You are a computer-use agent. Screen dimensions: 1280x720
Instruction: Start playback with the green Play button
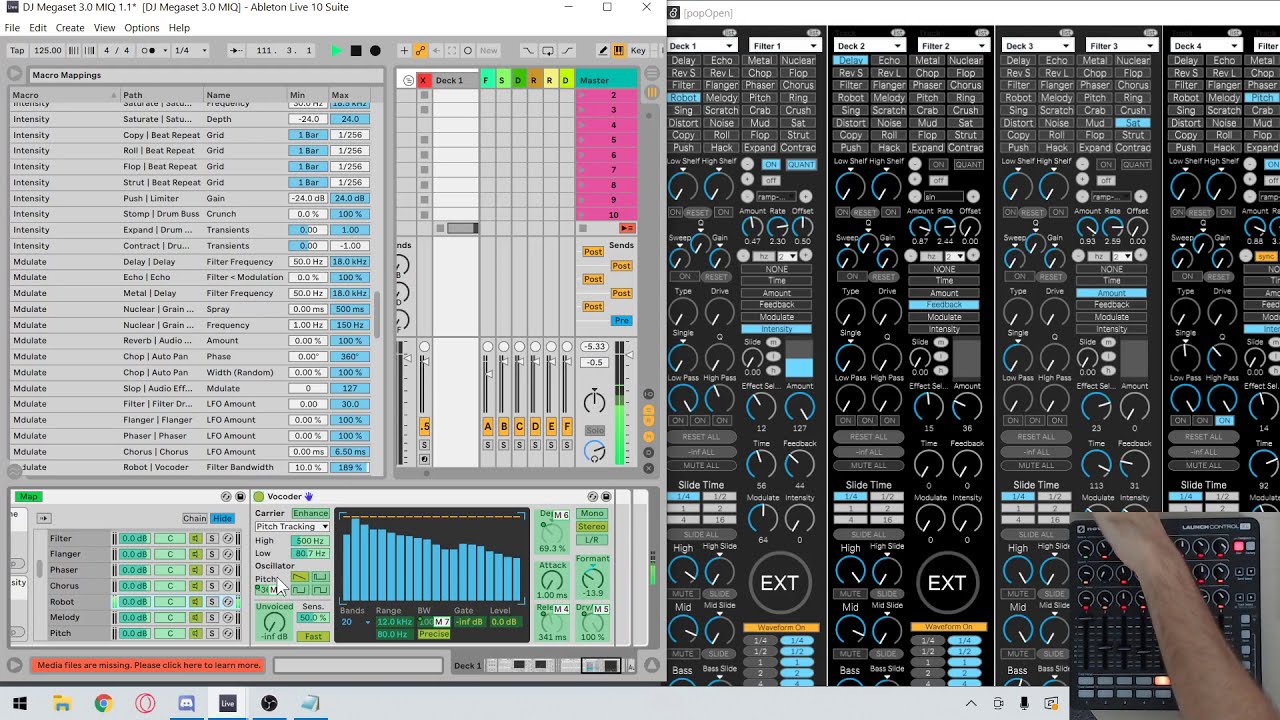[x=336, y=50]
